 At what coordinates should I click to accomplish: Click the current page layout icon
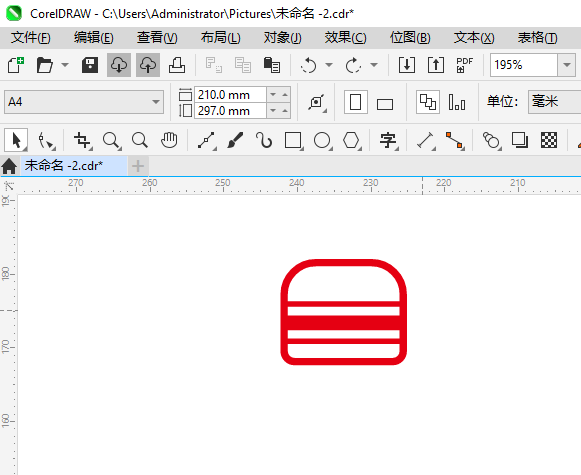point(457,102)
